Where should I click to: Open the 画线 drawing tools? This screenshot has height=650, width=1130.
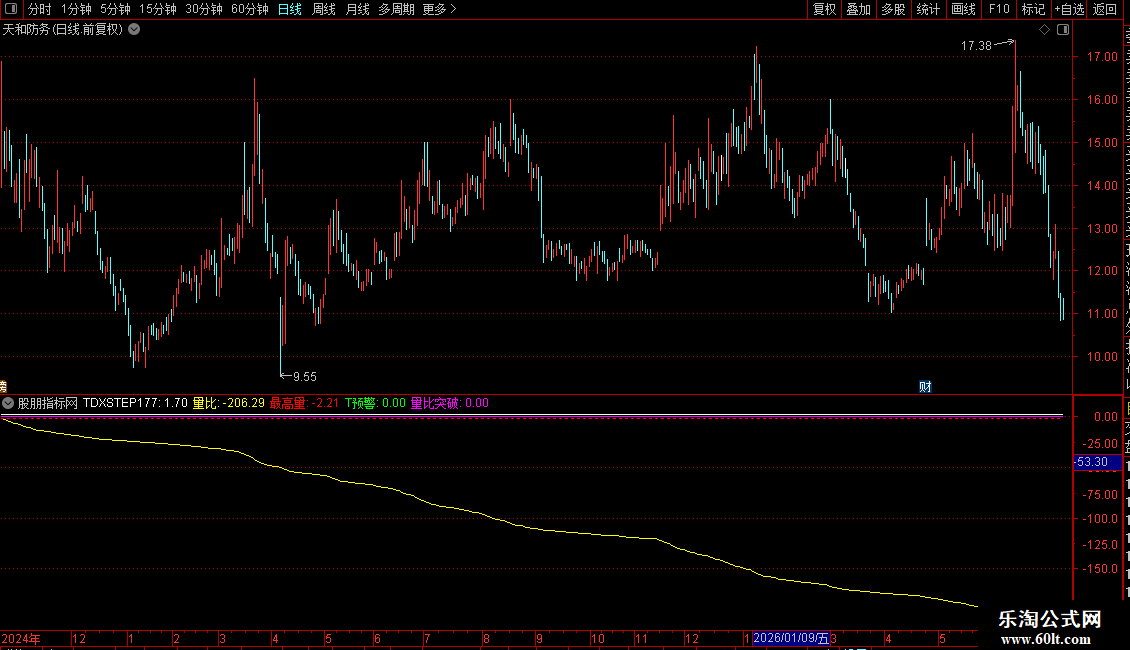[963, 9]
